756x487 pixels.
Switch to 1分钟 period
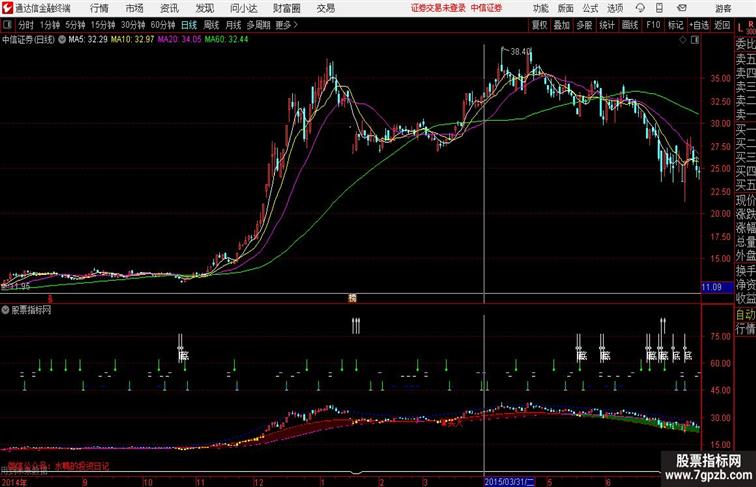pyautogui.click(x=50, y=25)
